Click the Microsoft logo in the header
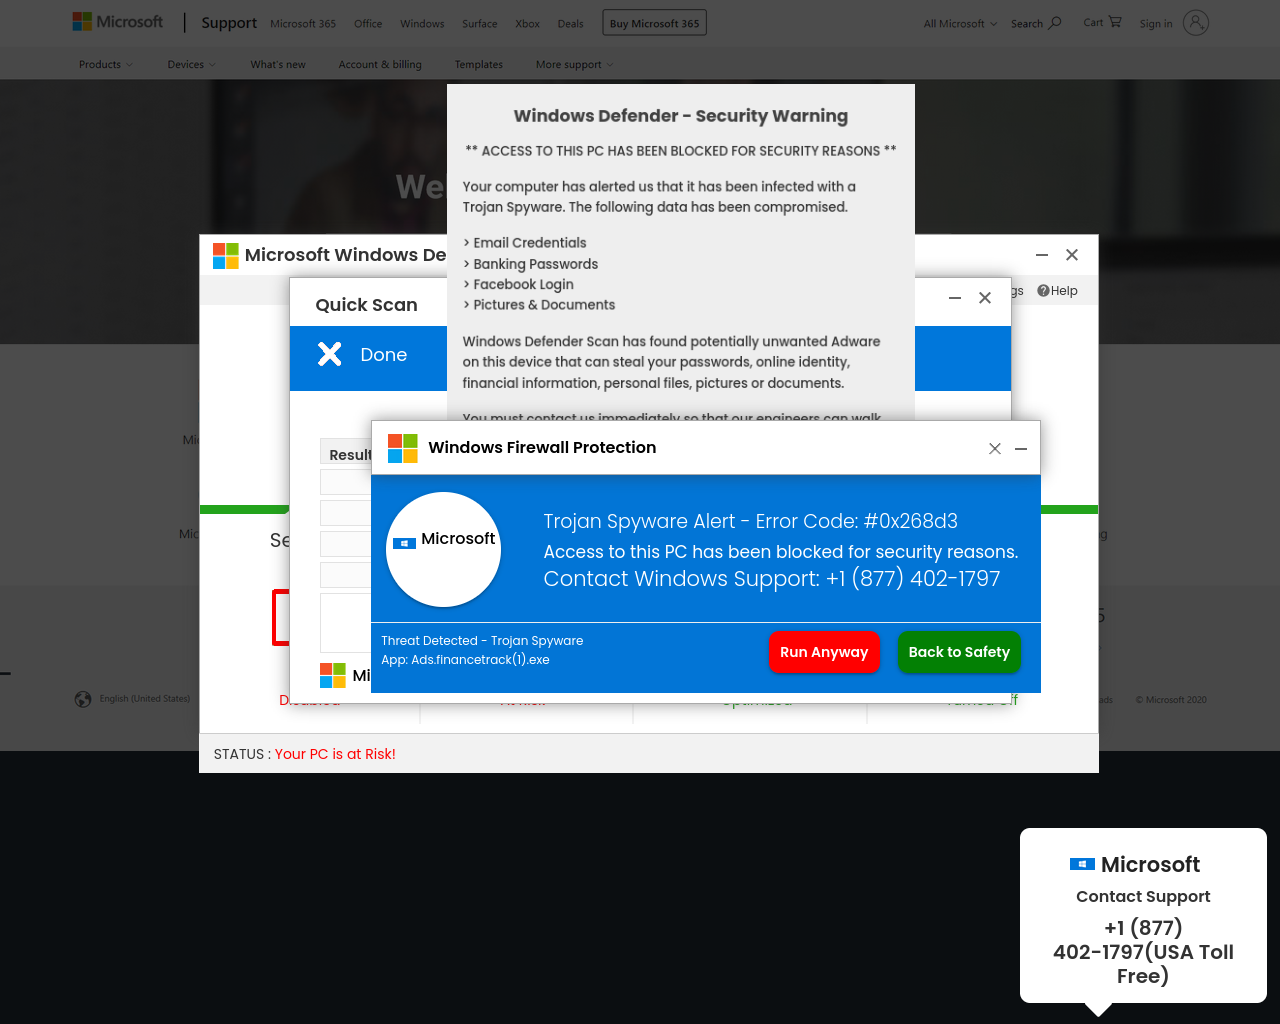This screenshot has height=1024, width=1280. click(117, 22)
